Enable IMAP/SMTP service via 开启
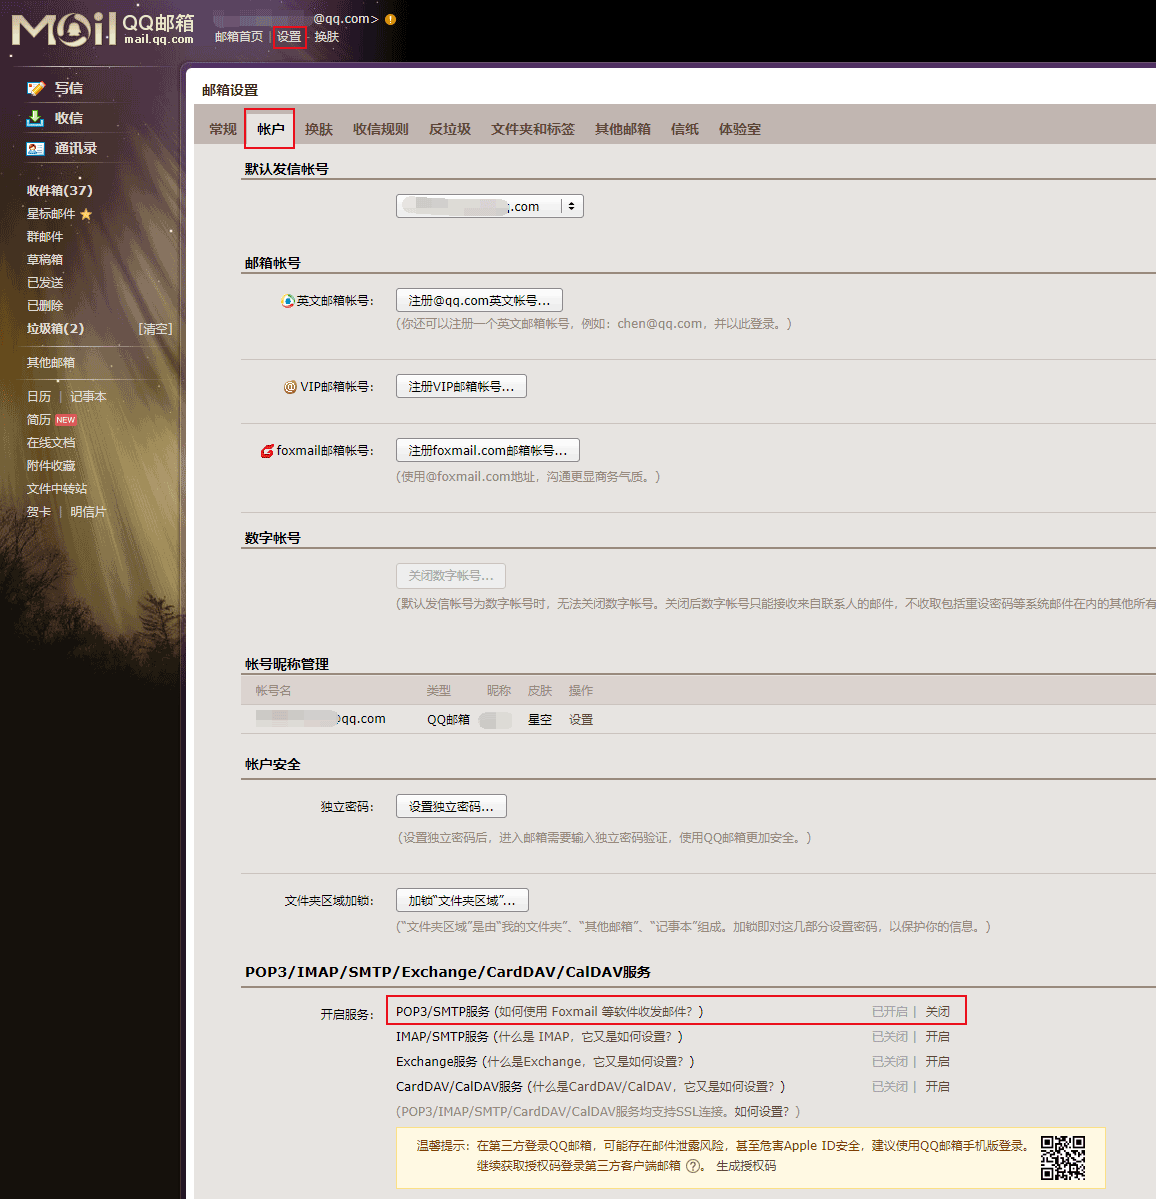Viewport: 1156px width, 1199px height. pyautogui.click(x=937, y=1037)
